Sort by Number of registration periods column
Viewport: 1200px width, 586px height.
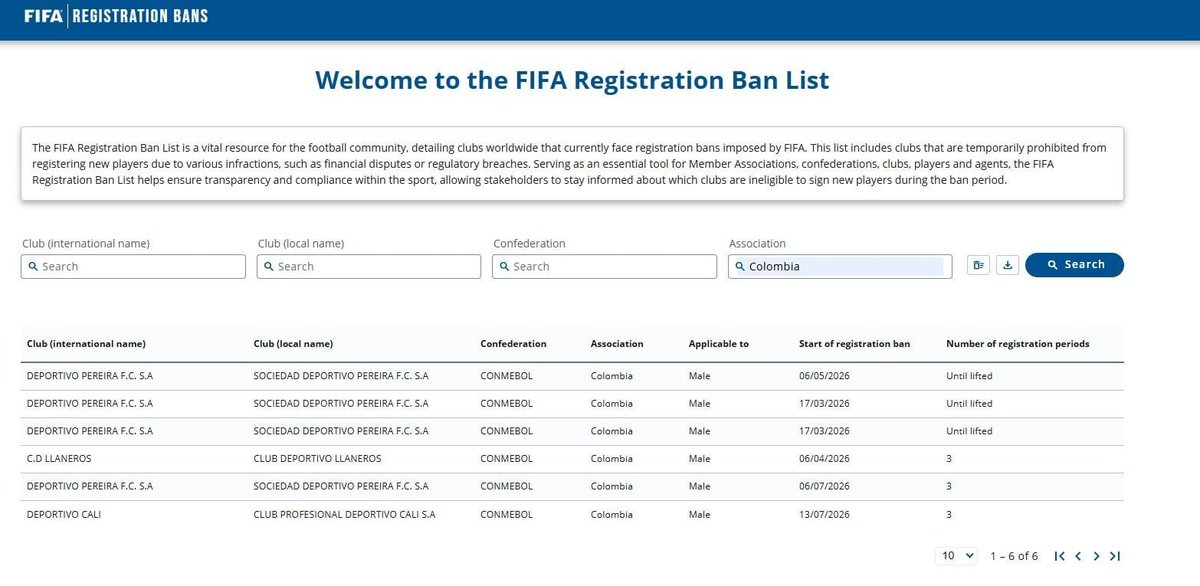point(1017,344)
